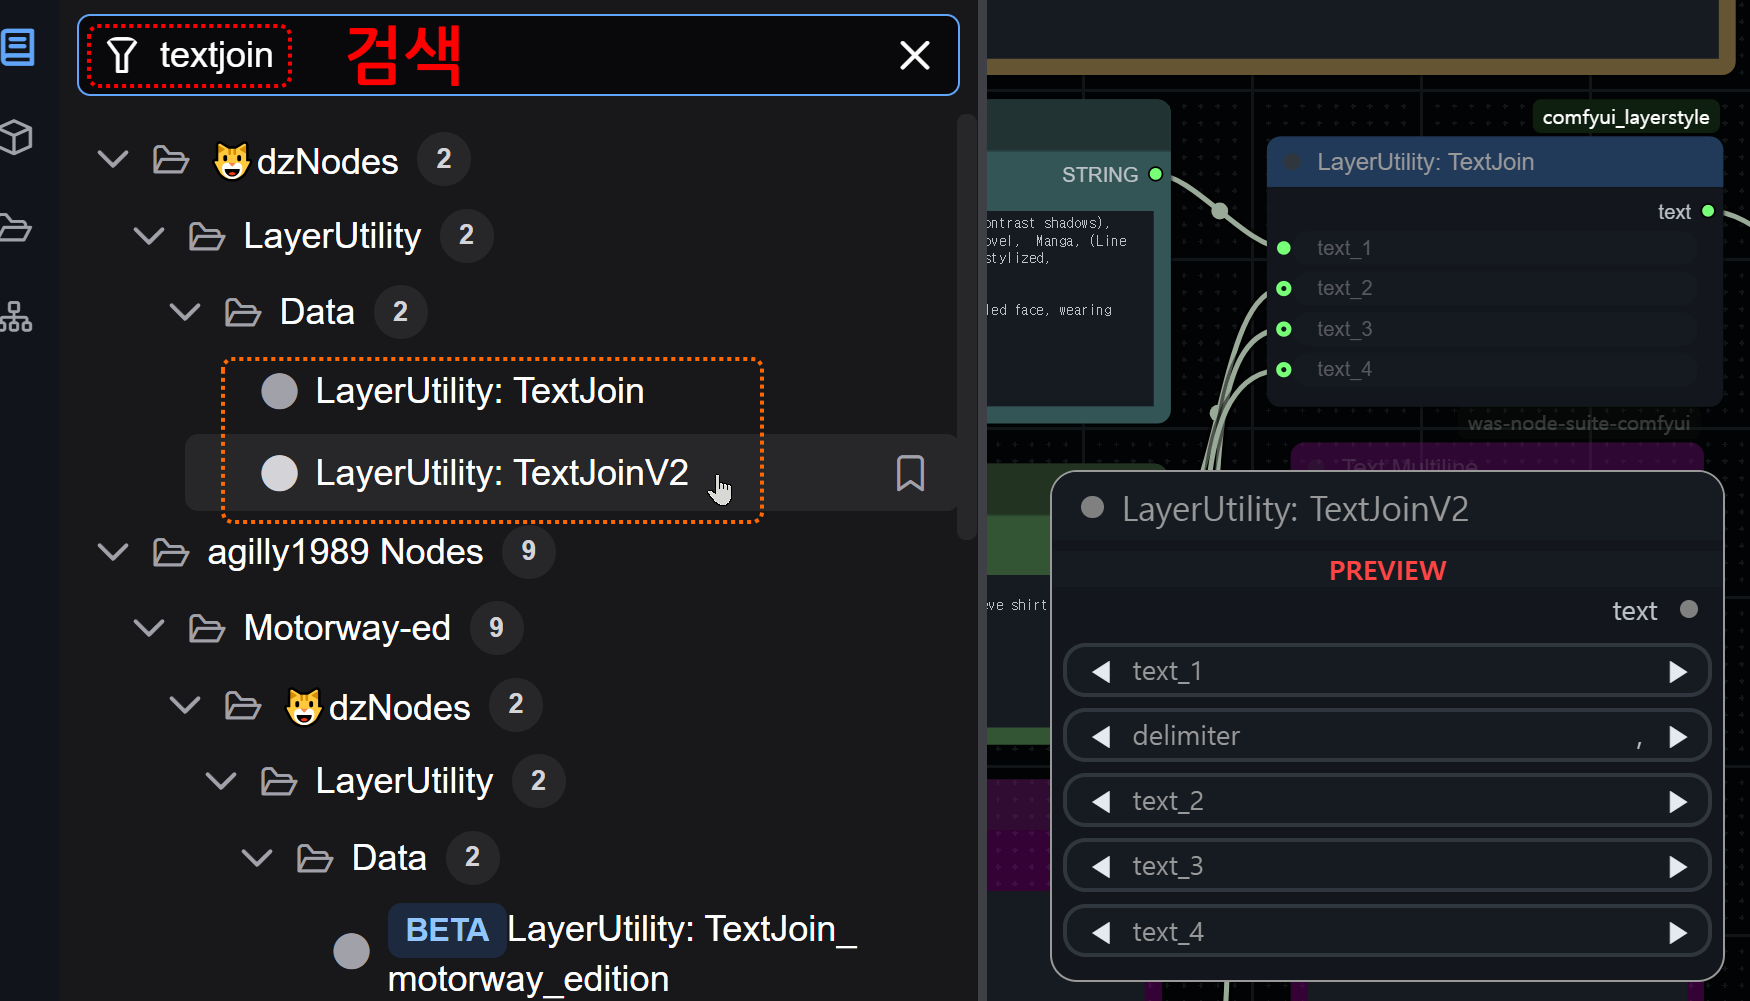This screenshot has width=1750, height=1001.
Task: Click the preview text output dot
Action: point(1689,609)
